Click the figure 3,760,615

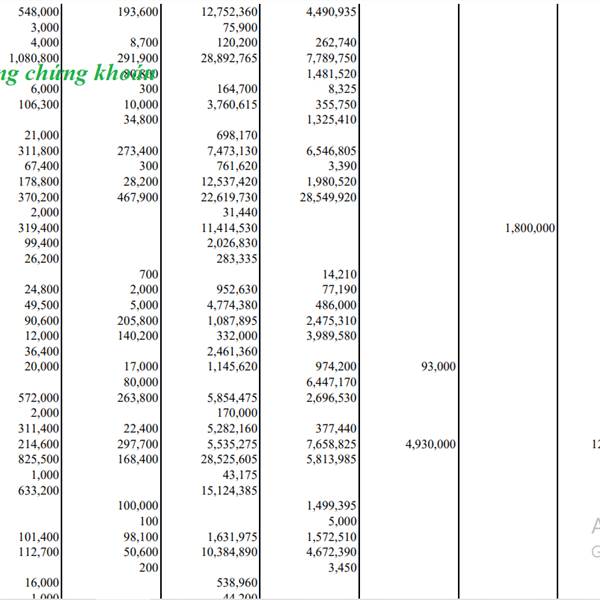click(x=232, y=104)
